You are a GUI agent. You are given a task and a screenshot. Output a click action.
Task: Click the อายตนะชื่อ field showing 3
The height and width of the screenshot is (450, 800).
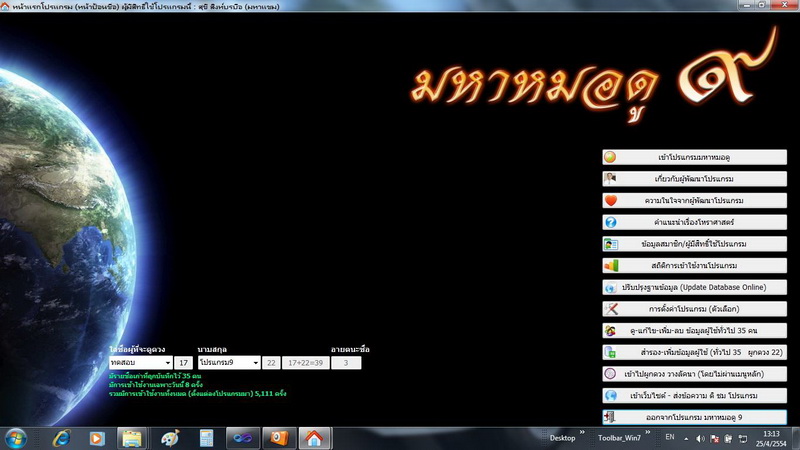(346, 363)
